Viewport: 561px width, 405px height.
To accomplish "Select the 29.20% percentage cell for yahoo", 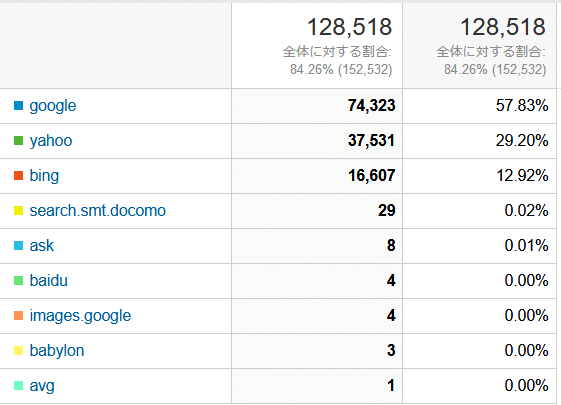I will coord(479,141).
